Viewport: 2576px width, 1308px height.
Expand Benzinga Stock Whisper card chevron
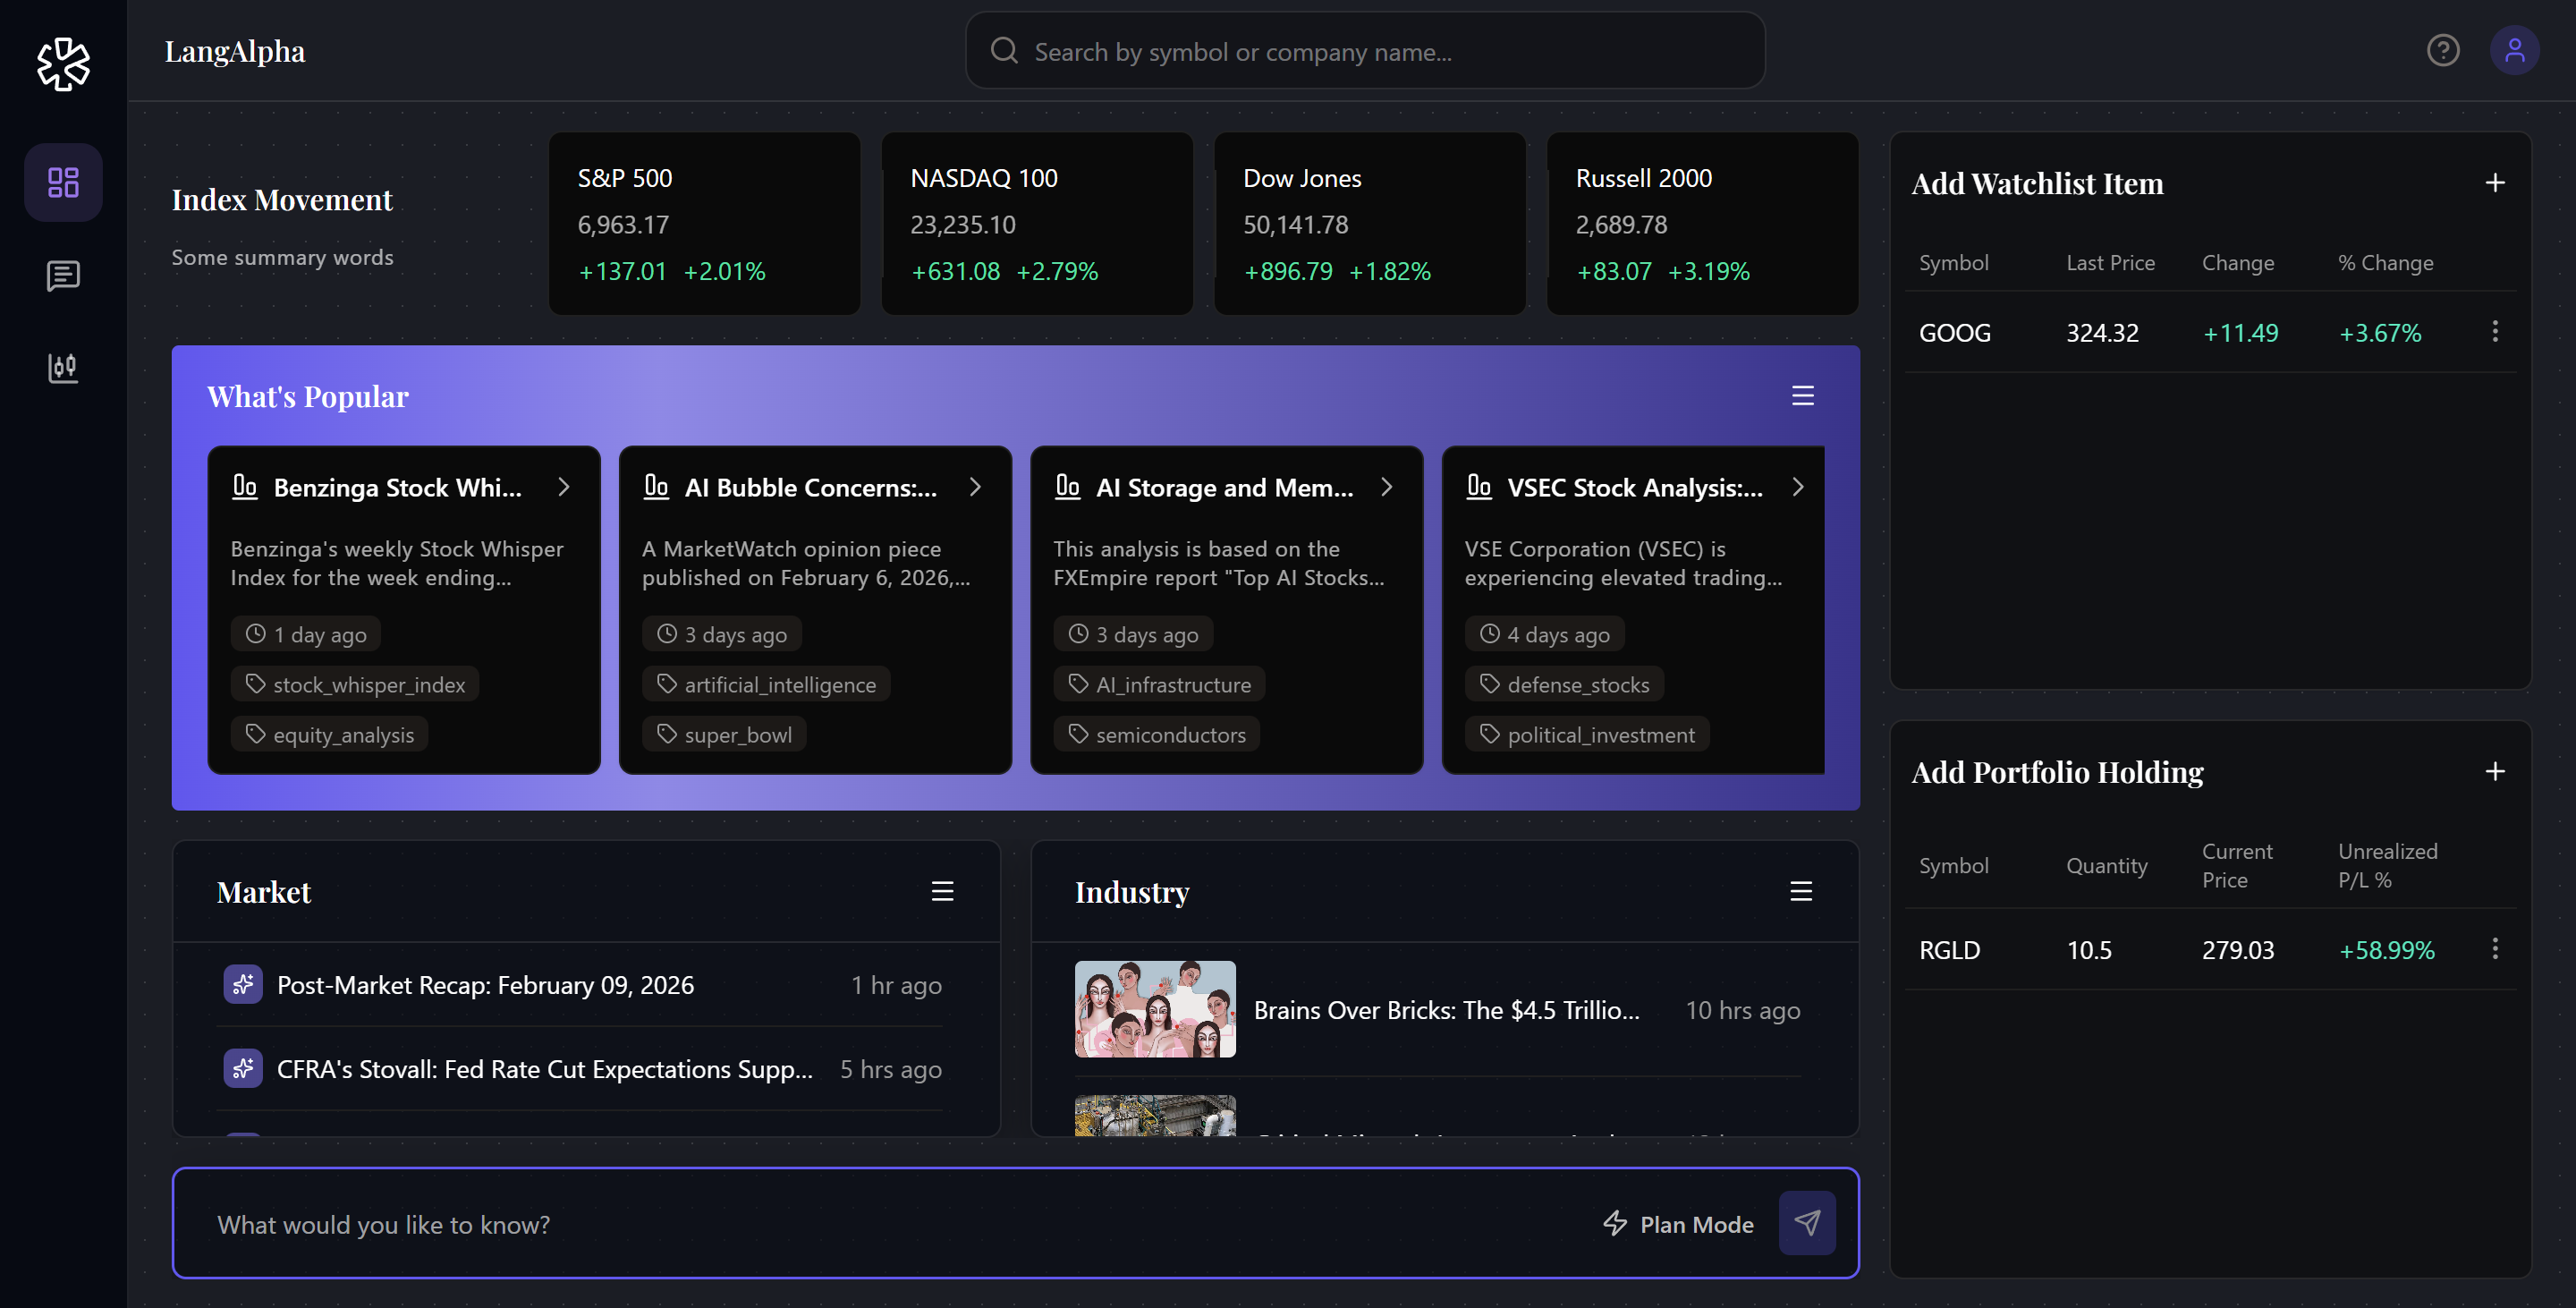[x=564, y=487]
